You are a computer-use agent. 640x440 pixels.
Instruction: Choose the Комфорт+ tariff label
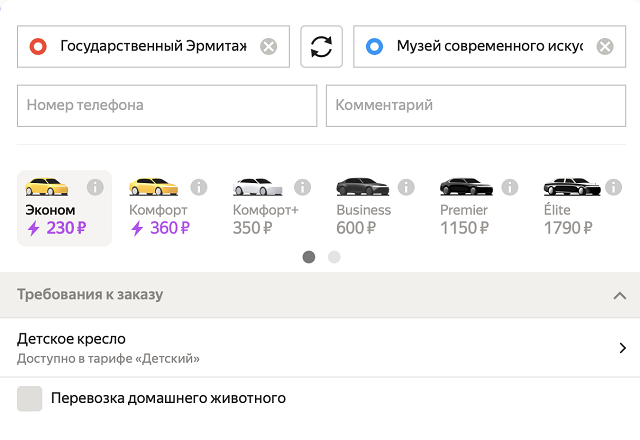[266, 210]
